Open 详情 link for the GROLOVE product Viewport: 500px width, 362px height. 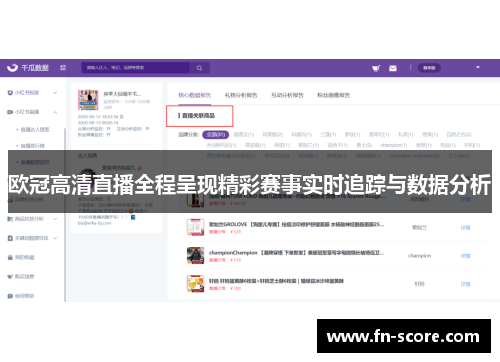[x=466, y=228]
